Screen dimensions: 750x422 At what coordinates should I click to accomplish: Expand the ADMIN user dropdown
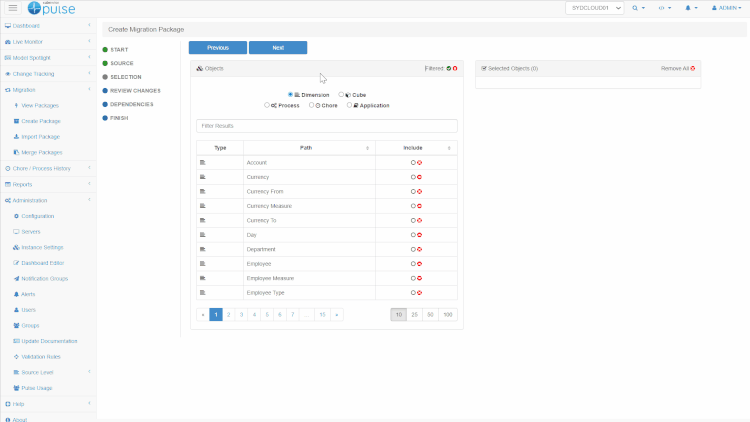coord(725,8)
